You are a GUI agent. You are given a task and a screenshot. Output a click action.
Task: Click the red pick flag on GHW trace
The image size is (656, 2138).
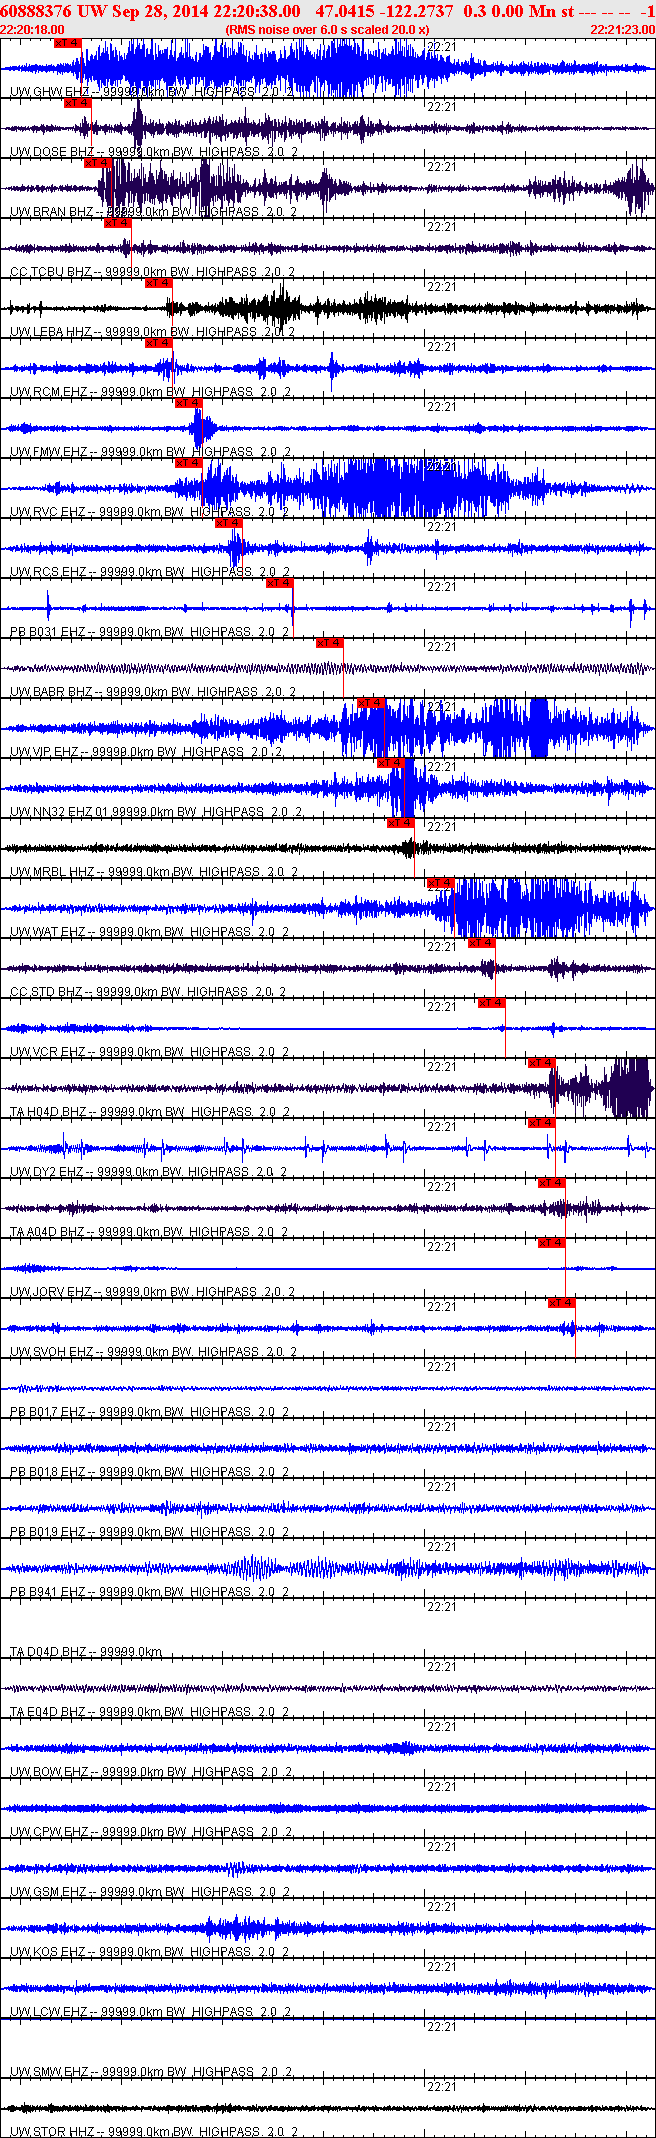67,44
